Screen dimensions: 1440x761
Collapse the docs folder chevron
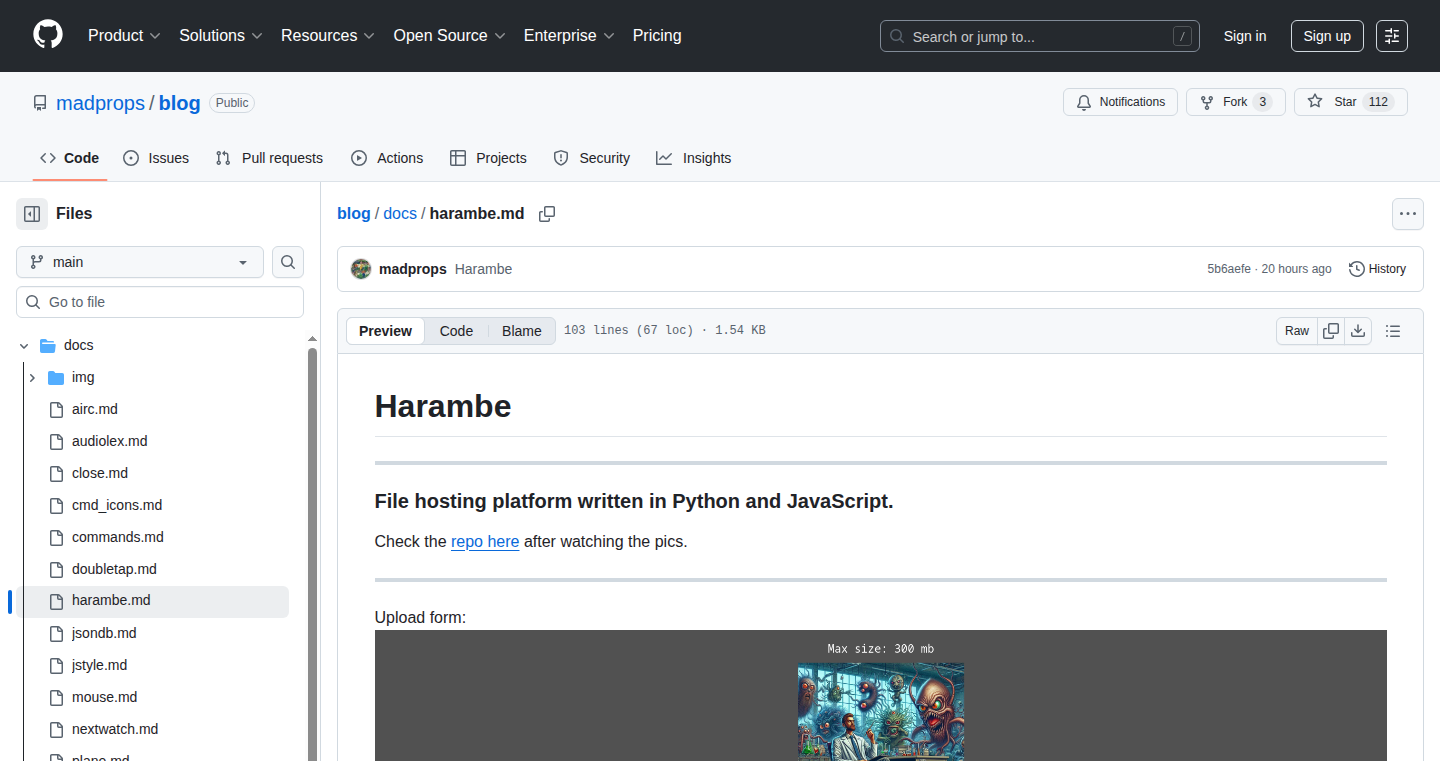coord(24,345)
